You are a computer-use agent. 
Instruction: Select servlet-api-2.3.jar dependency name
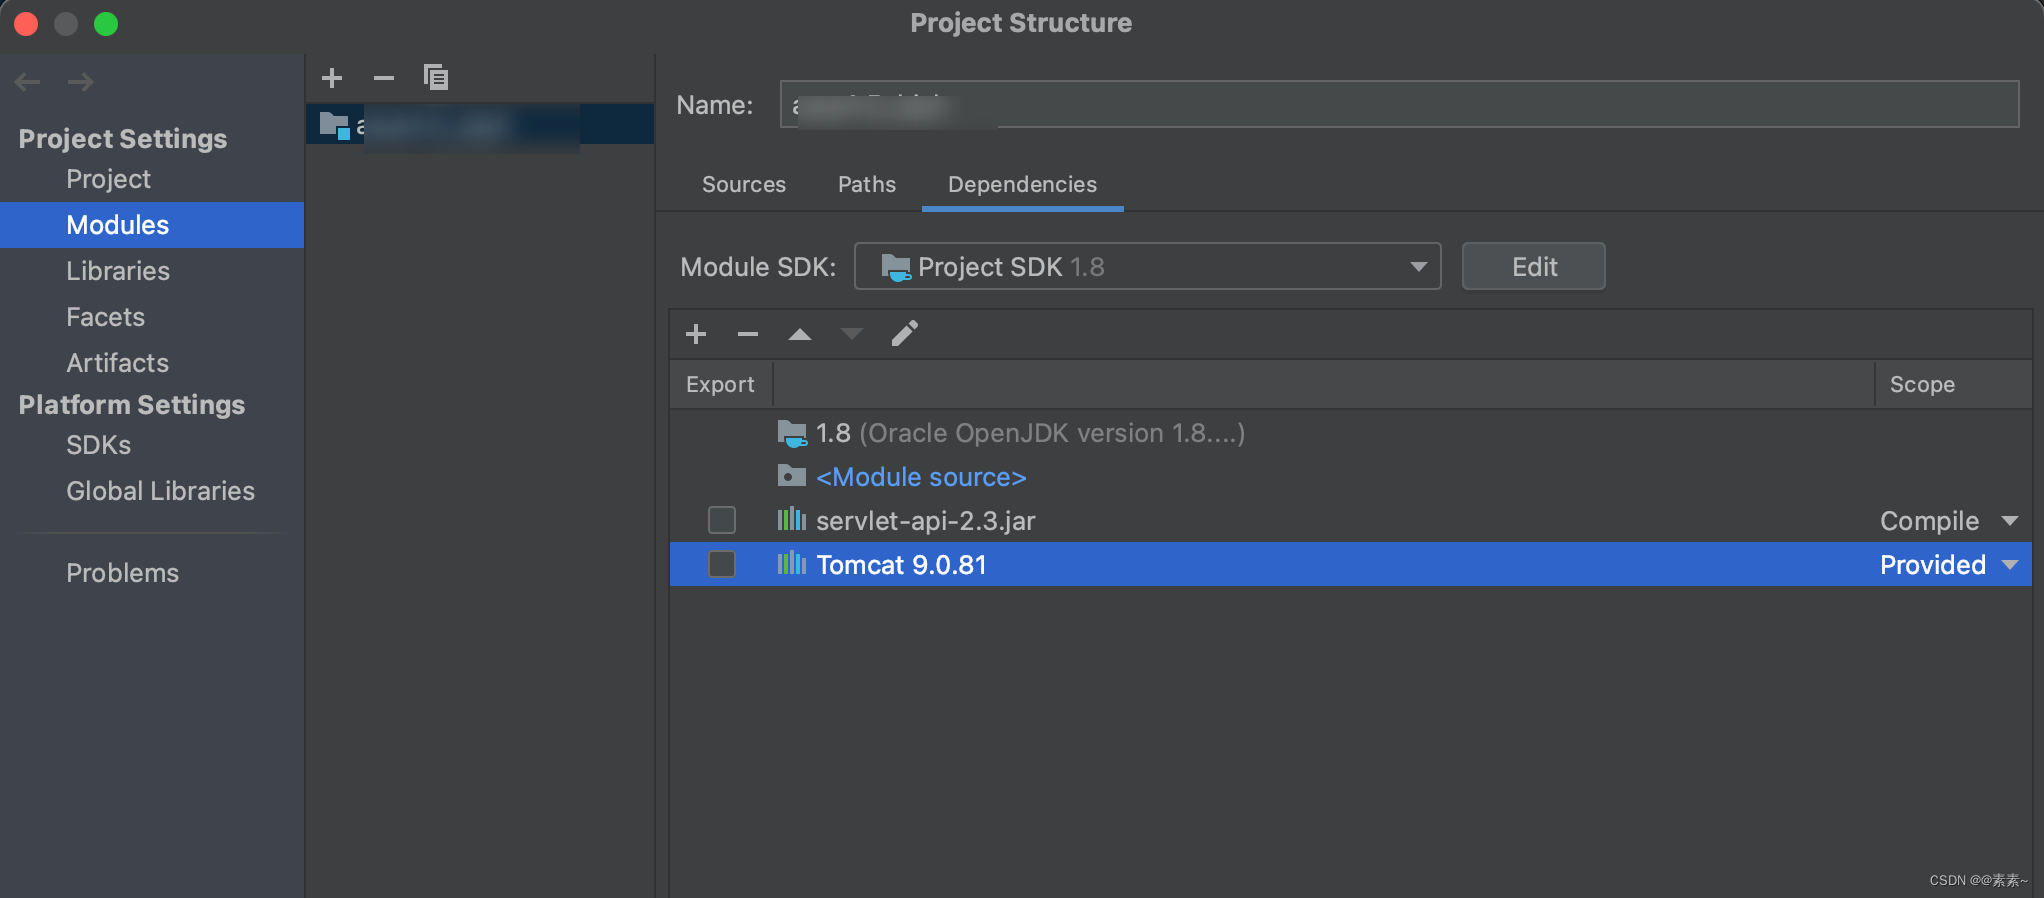[x=925, y=521]
